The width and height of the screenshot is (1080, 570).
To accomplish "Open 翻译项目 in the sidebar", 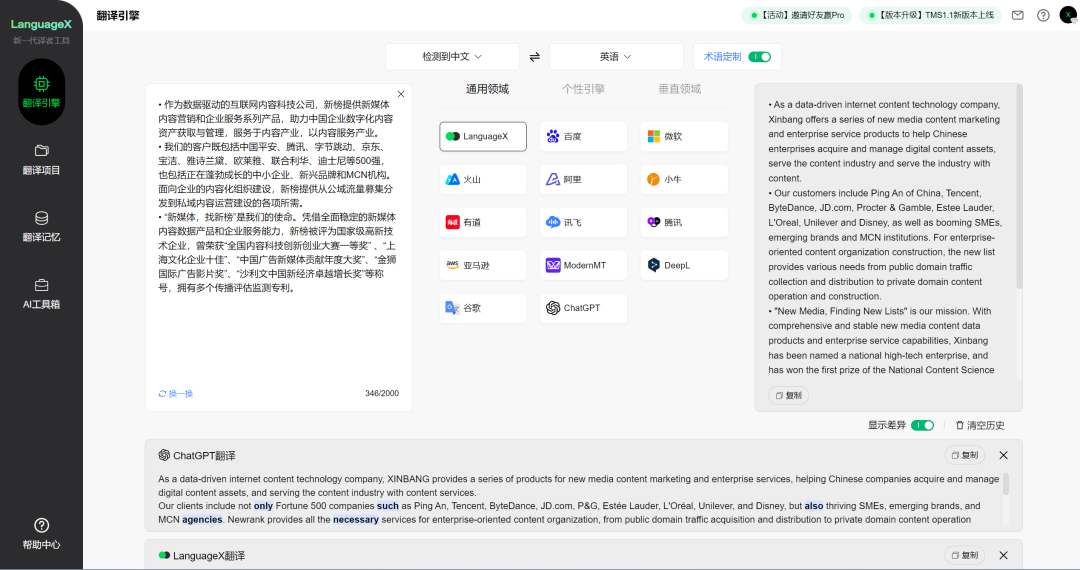I will point(41,159).
